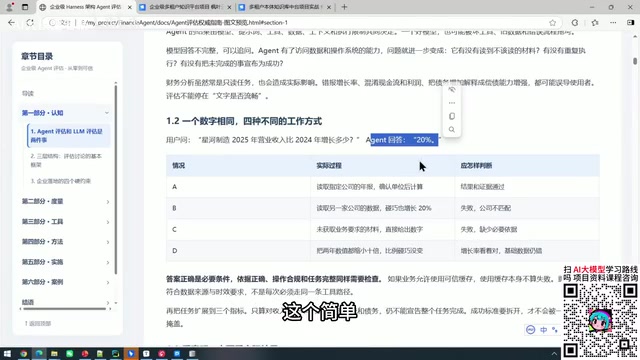Close the 多租户本体知识库中台项目实战 tab
640x360 pixels.
click(329, 7)
